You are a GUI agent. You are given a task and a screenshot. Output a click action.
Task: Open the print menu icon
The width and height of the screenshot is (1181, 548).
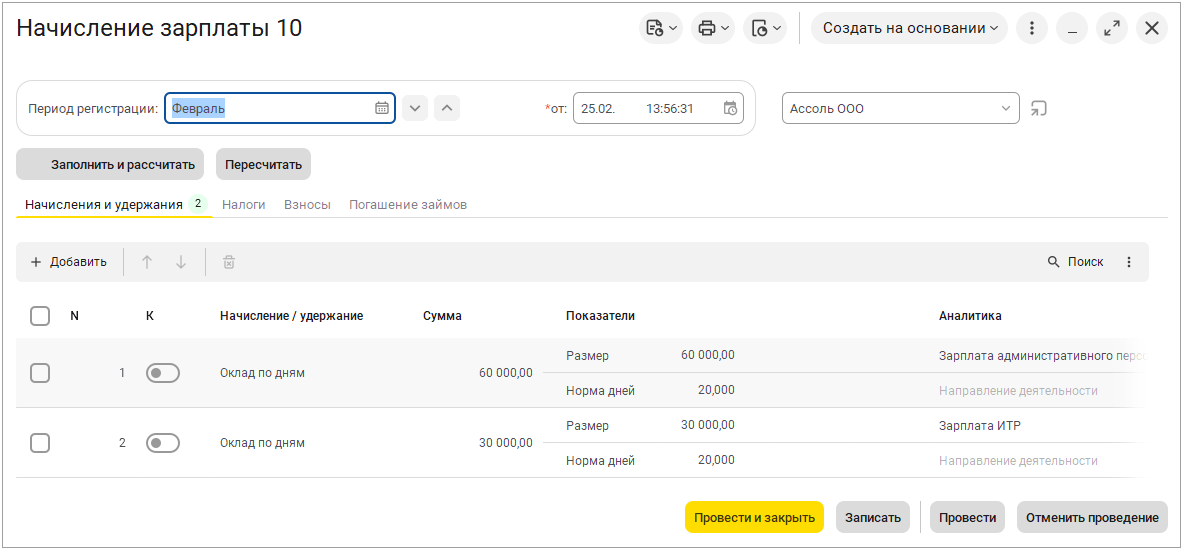click(712, 28)
